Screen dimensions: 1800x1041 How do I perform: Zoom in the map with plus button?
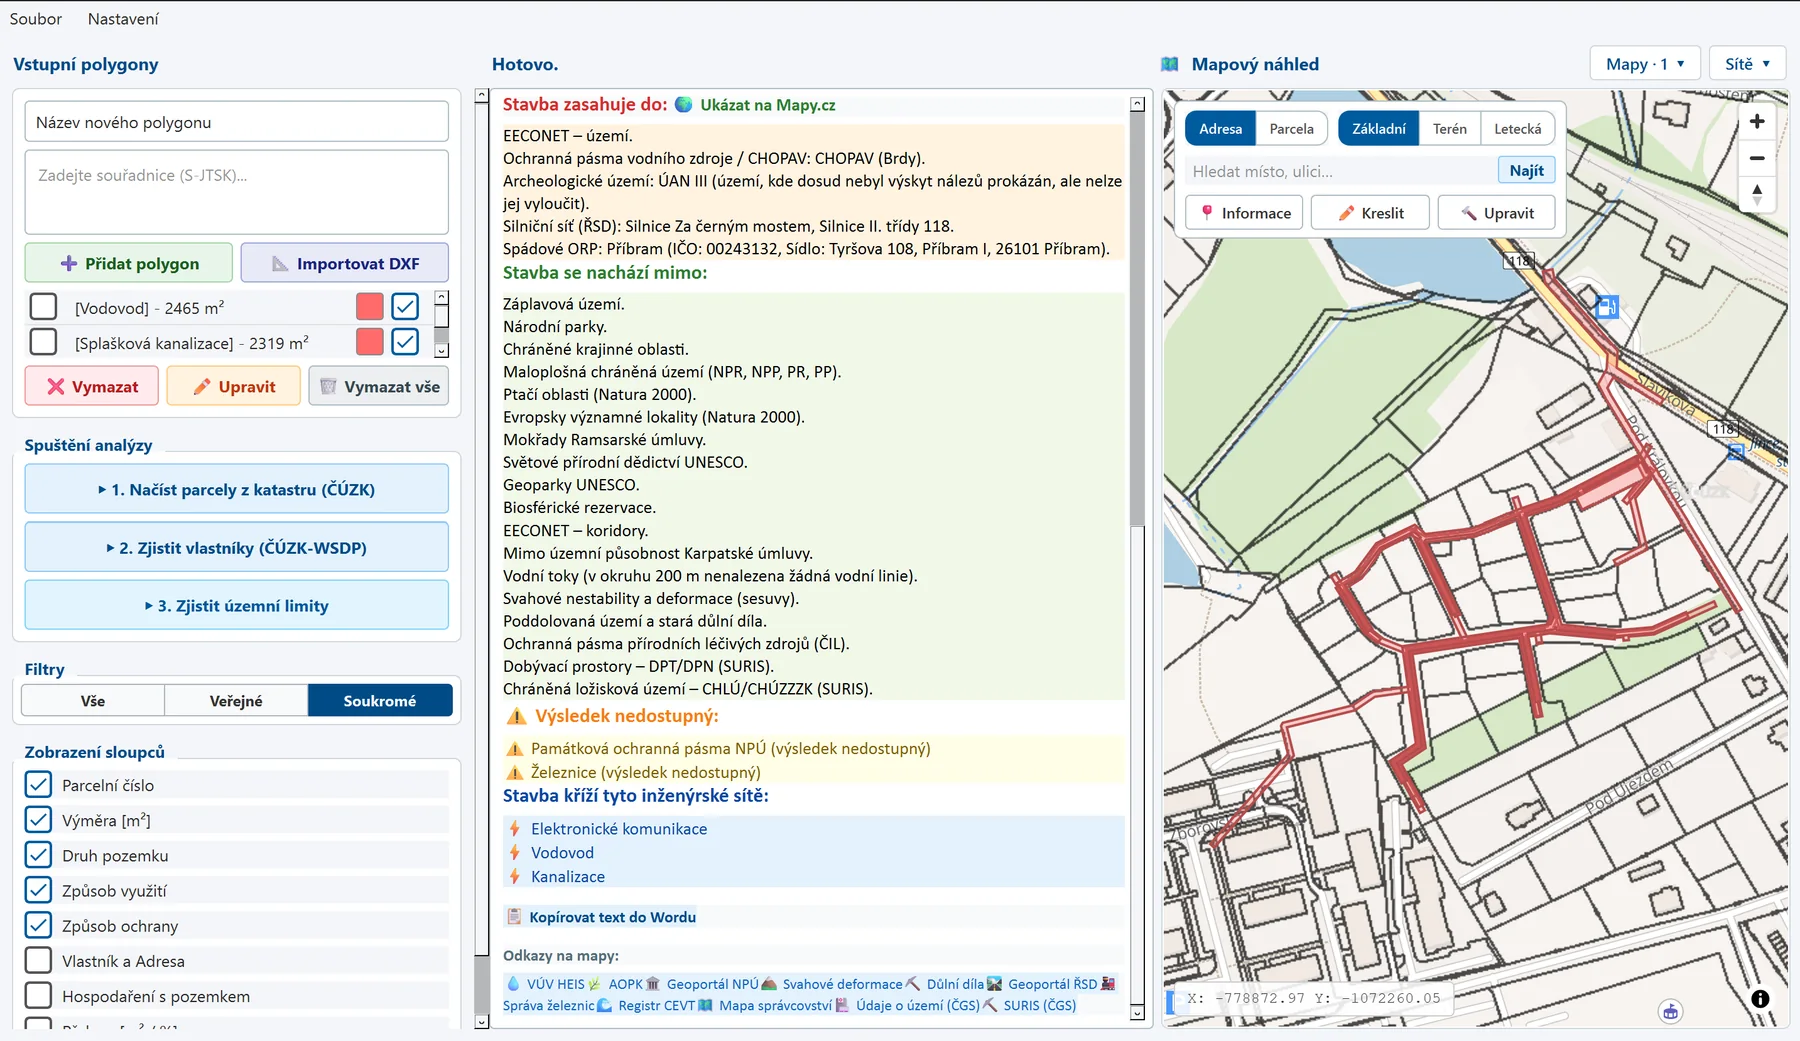tap(1757, 122)
